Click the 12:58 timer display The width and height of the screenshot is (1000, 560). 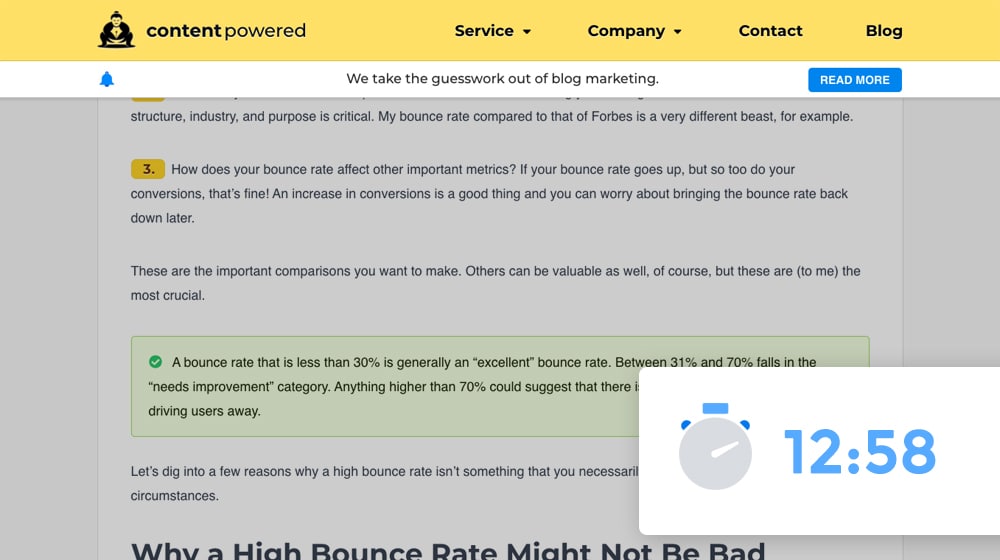click(859, 451)
